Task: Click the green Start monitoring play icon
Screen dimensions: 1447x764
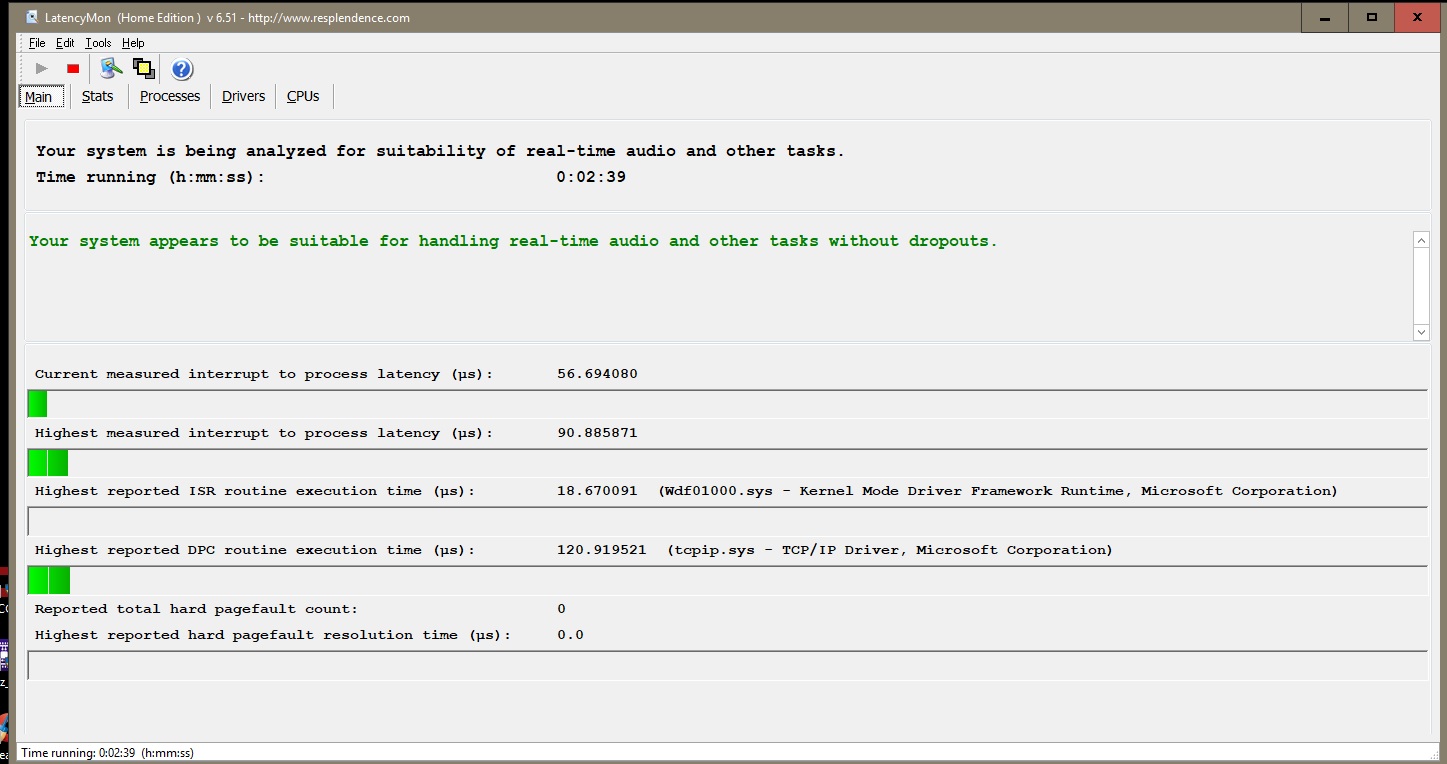Action: click(x=41, y=69)
